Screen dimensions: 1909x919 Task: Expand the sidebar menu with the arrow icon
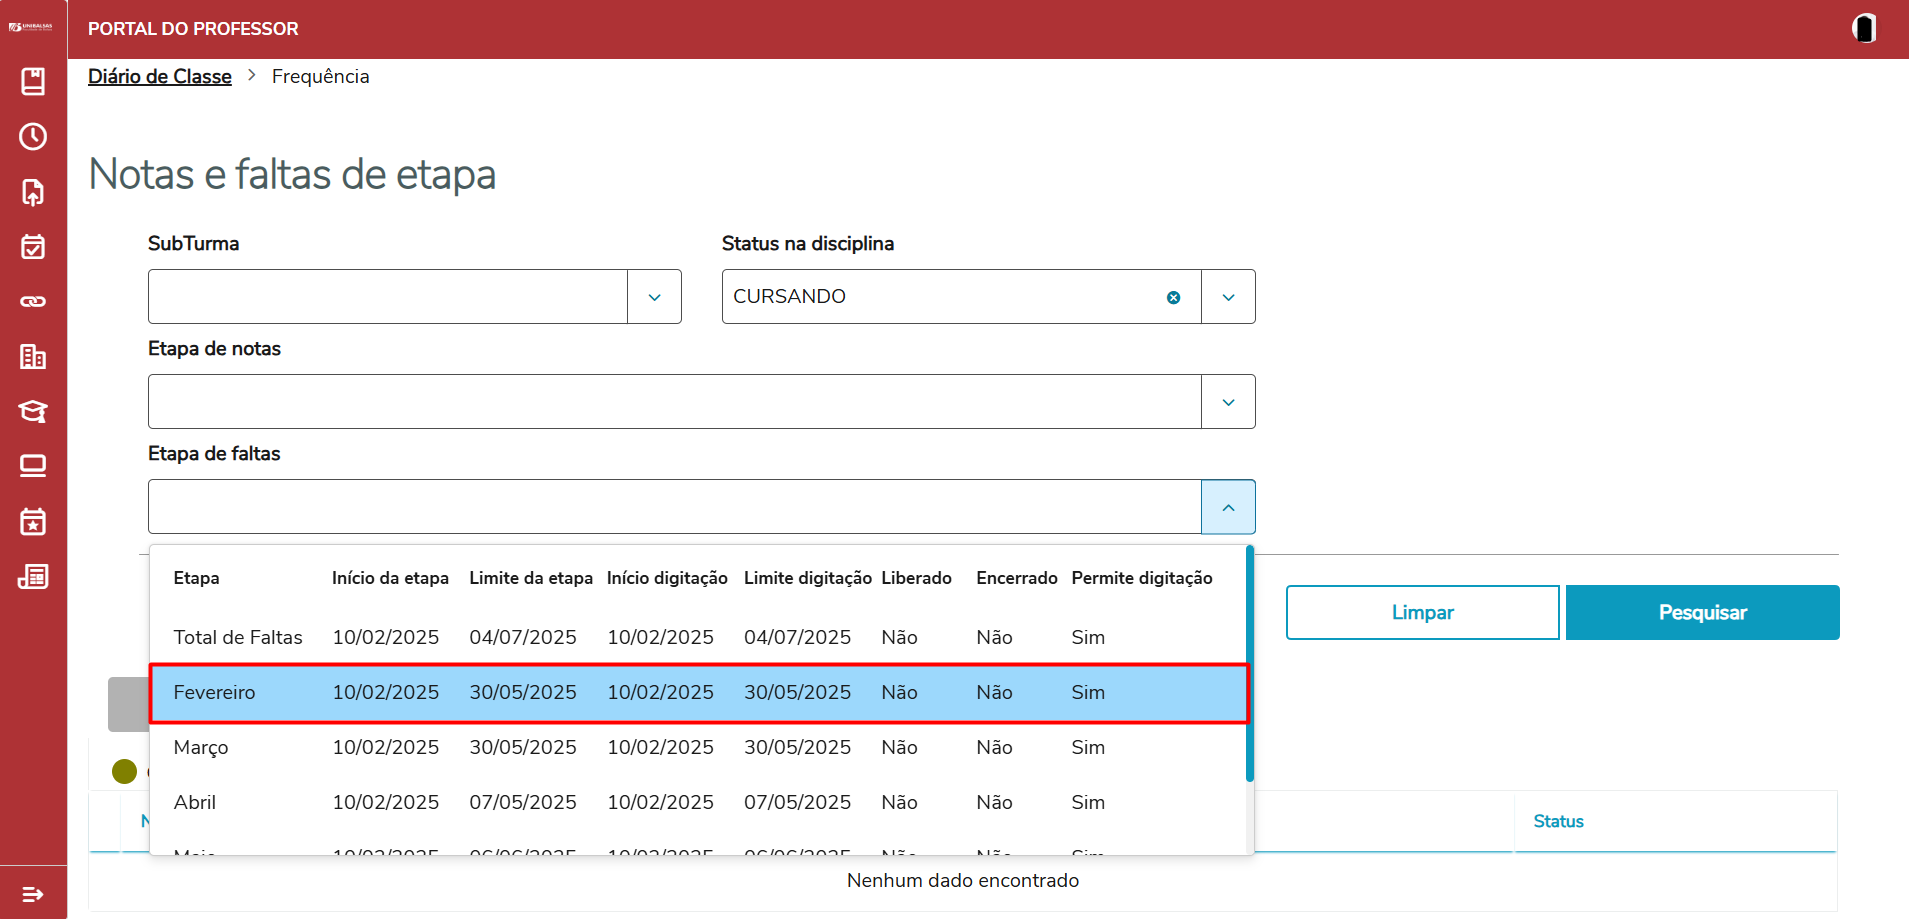pyautogui.click(x=33, y=894)
